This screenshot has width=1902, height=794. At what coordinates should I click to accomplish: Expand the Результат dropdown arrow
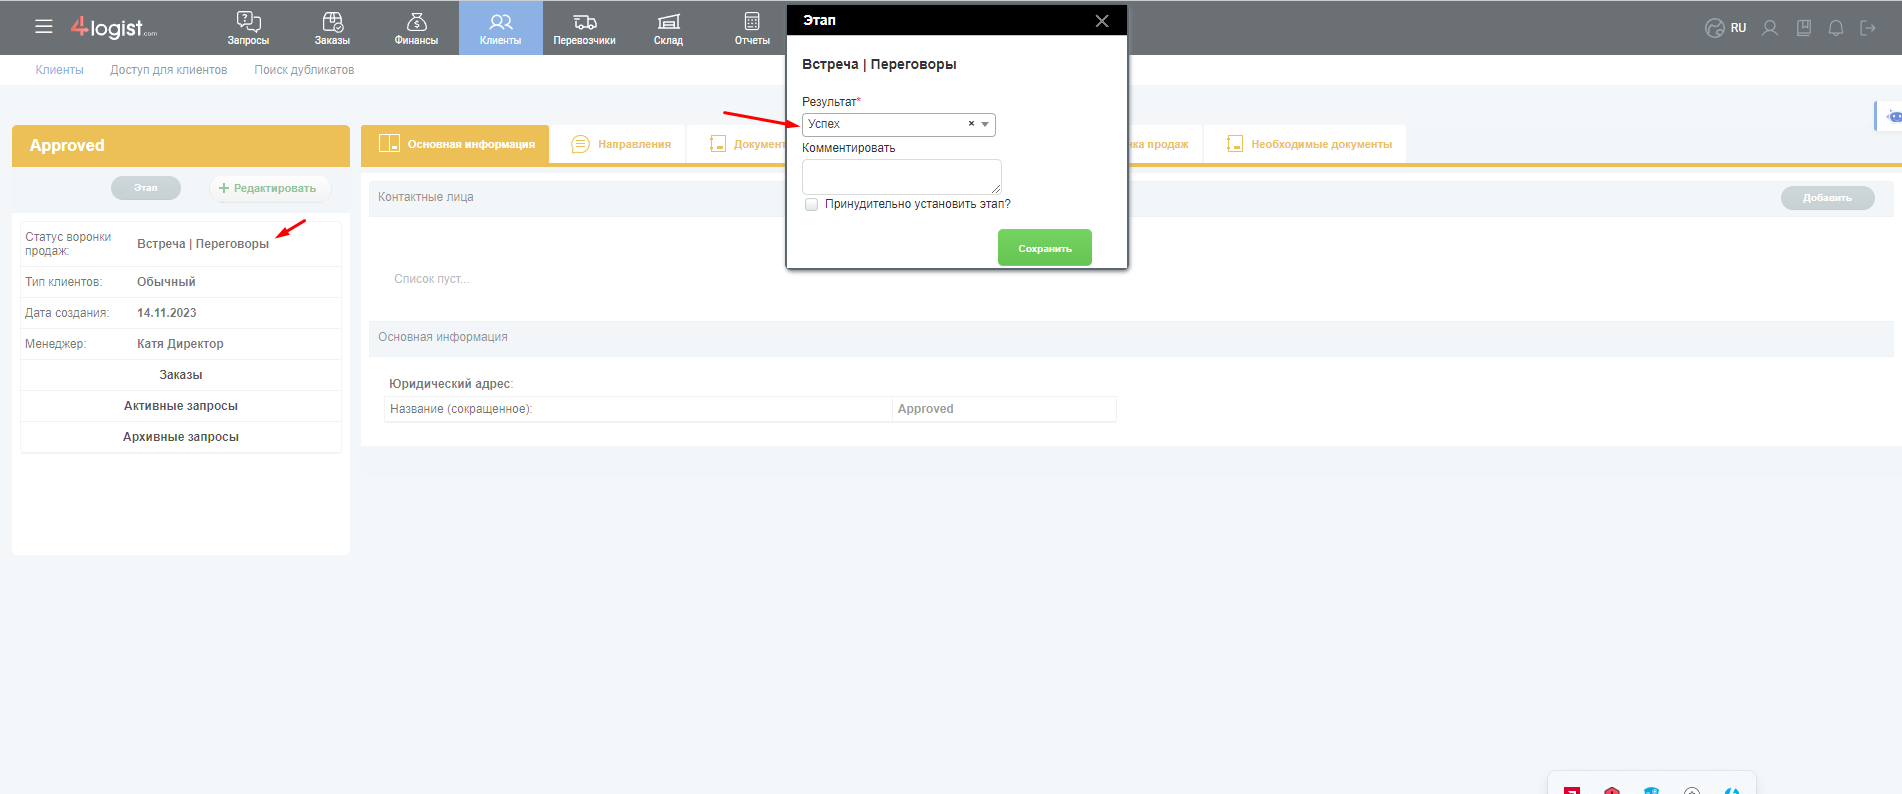coord(985,124)
